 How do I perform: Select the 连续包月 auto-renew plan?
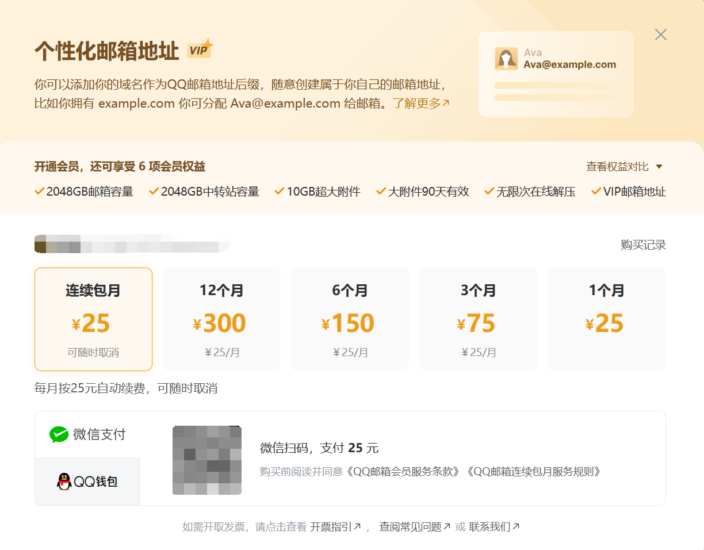coord(94,319)
